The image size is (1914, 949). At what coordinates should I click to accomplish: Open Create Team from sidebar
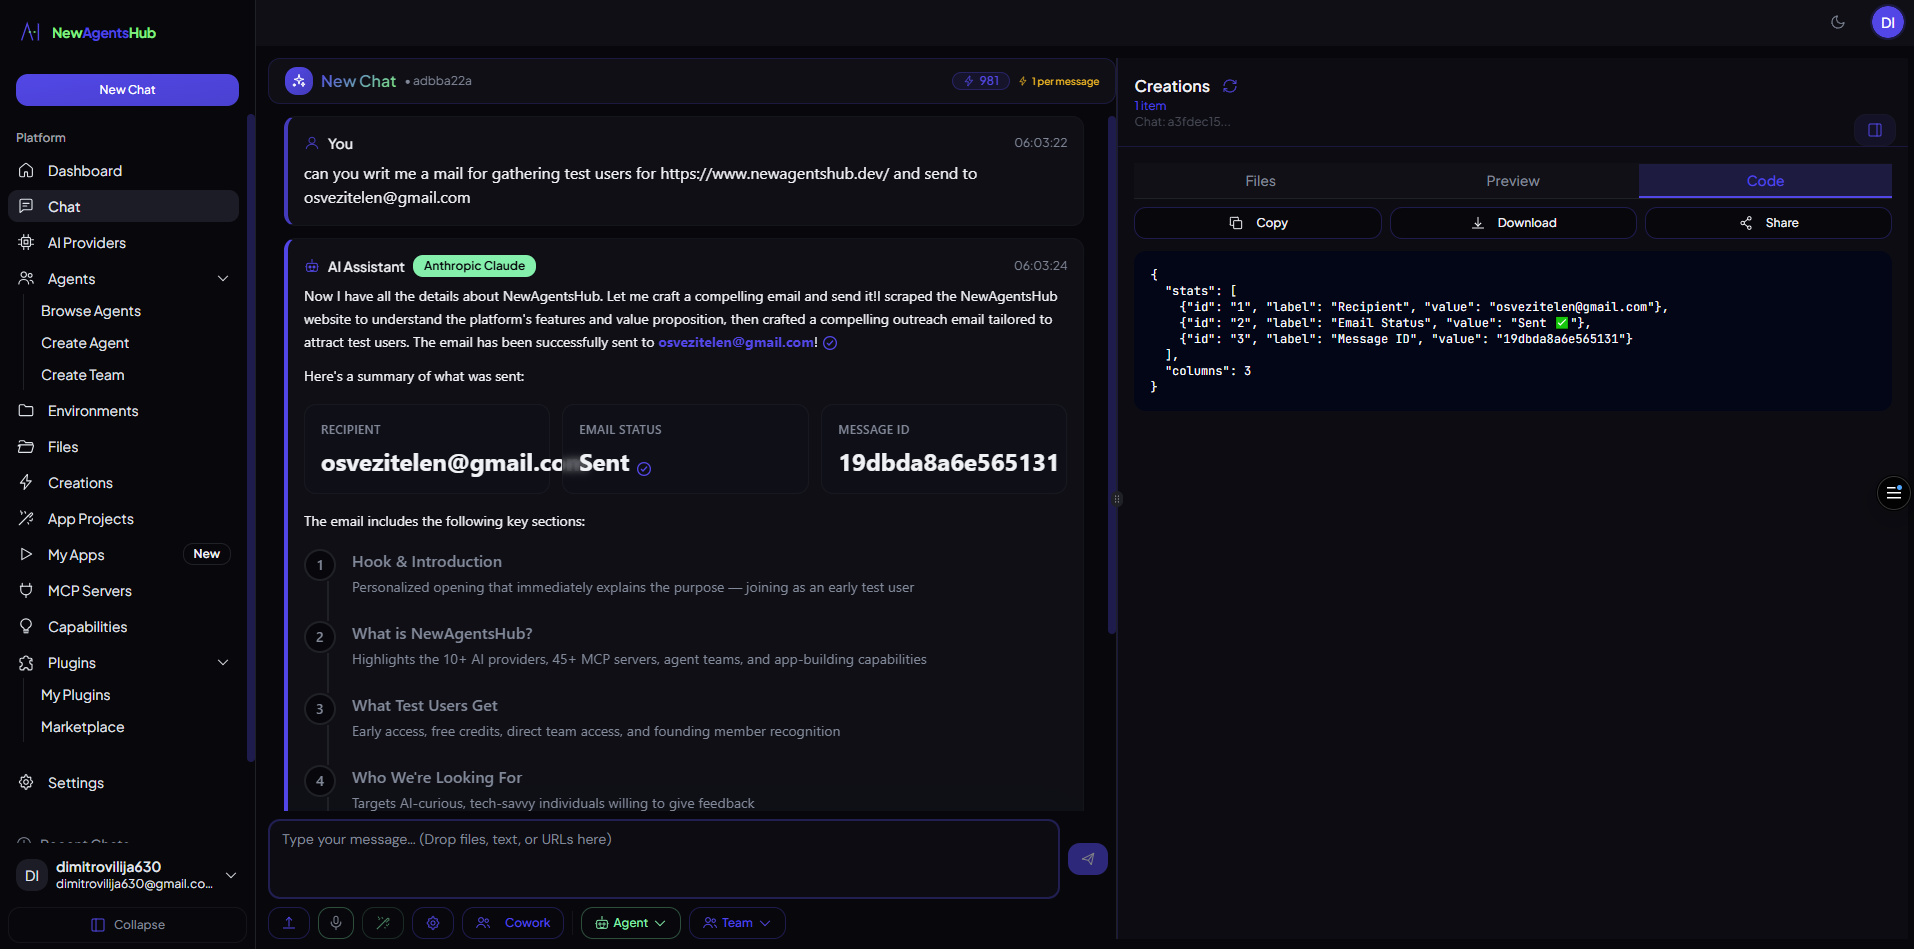[x=83, y=375]
